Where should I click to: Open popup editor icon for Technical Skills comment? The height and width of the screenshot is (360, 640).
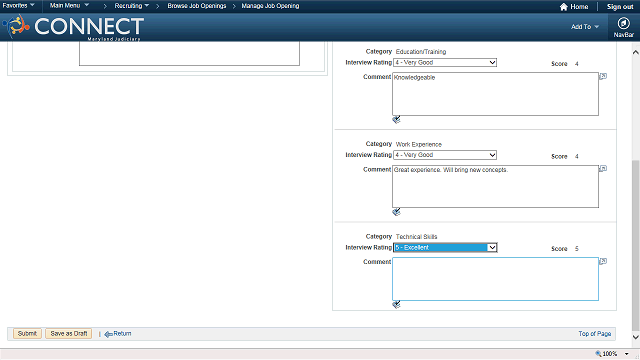tap(603, 261)
